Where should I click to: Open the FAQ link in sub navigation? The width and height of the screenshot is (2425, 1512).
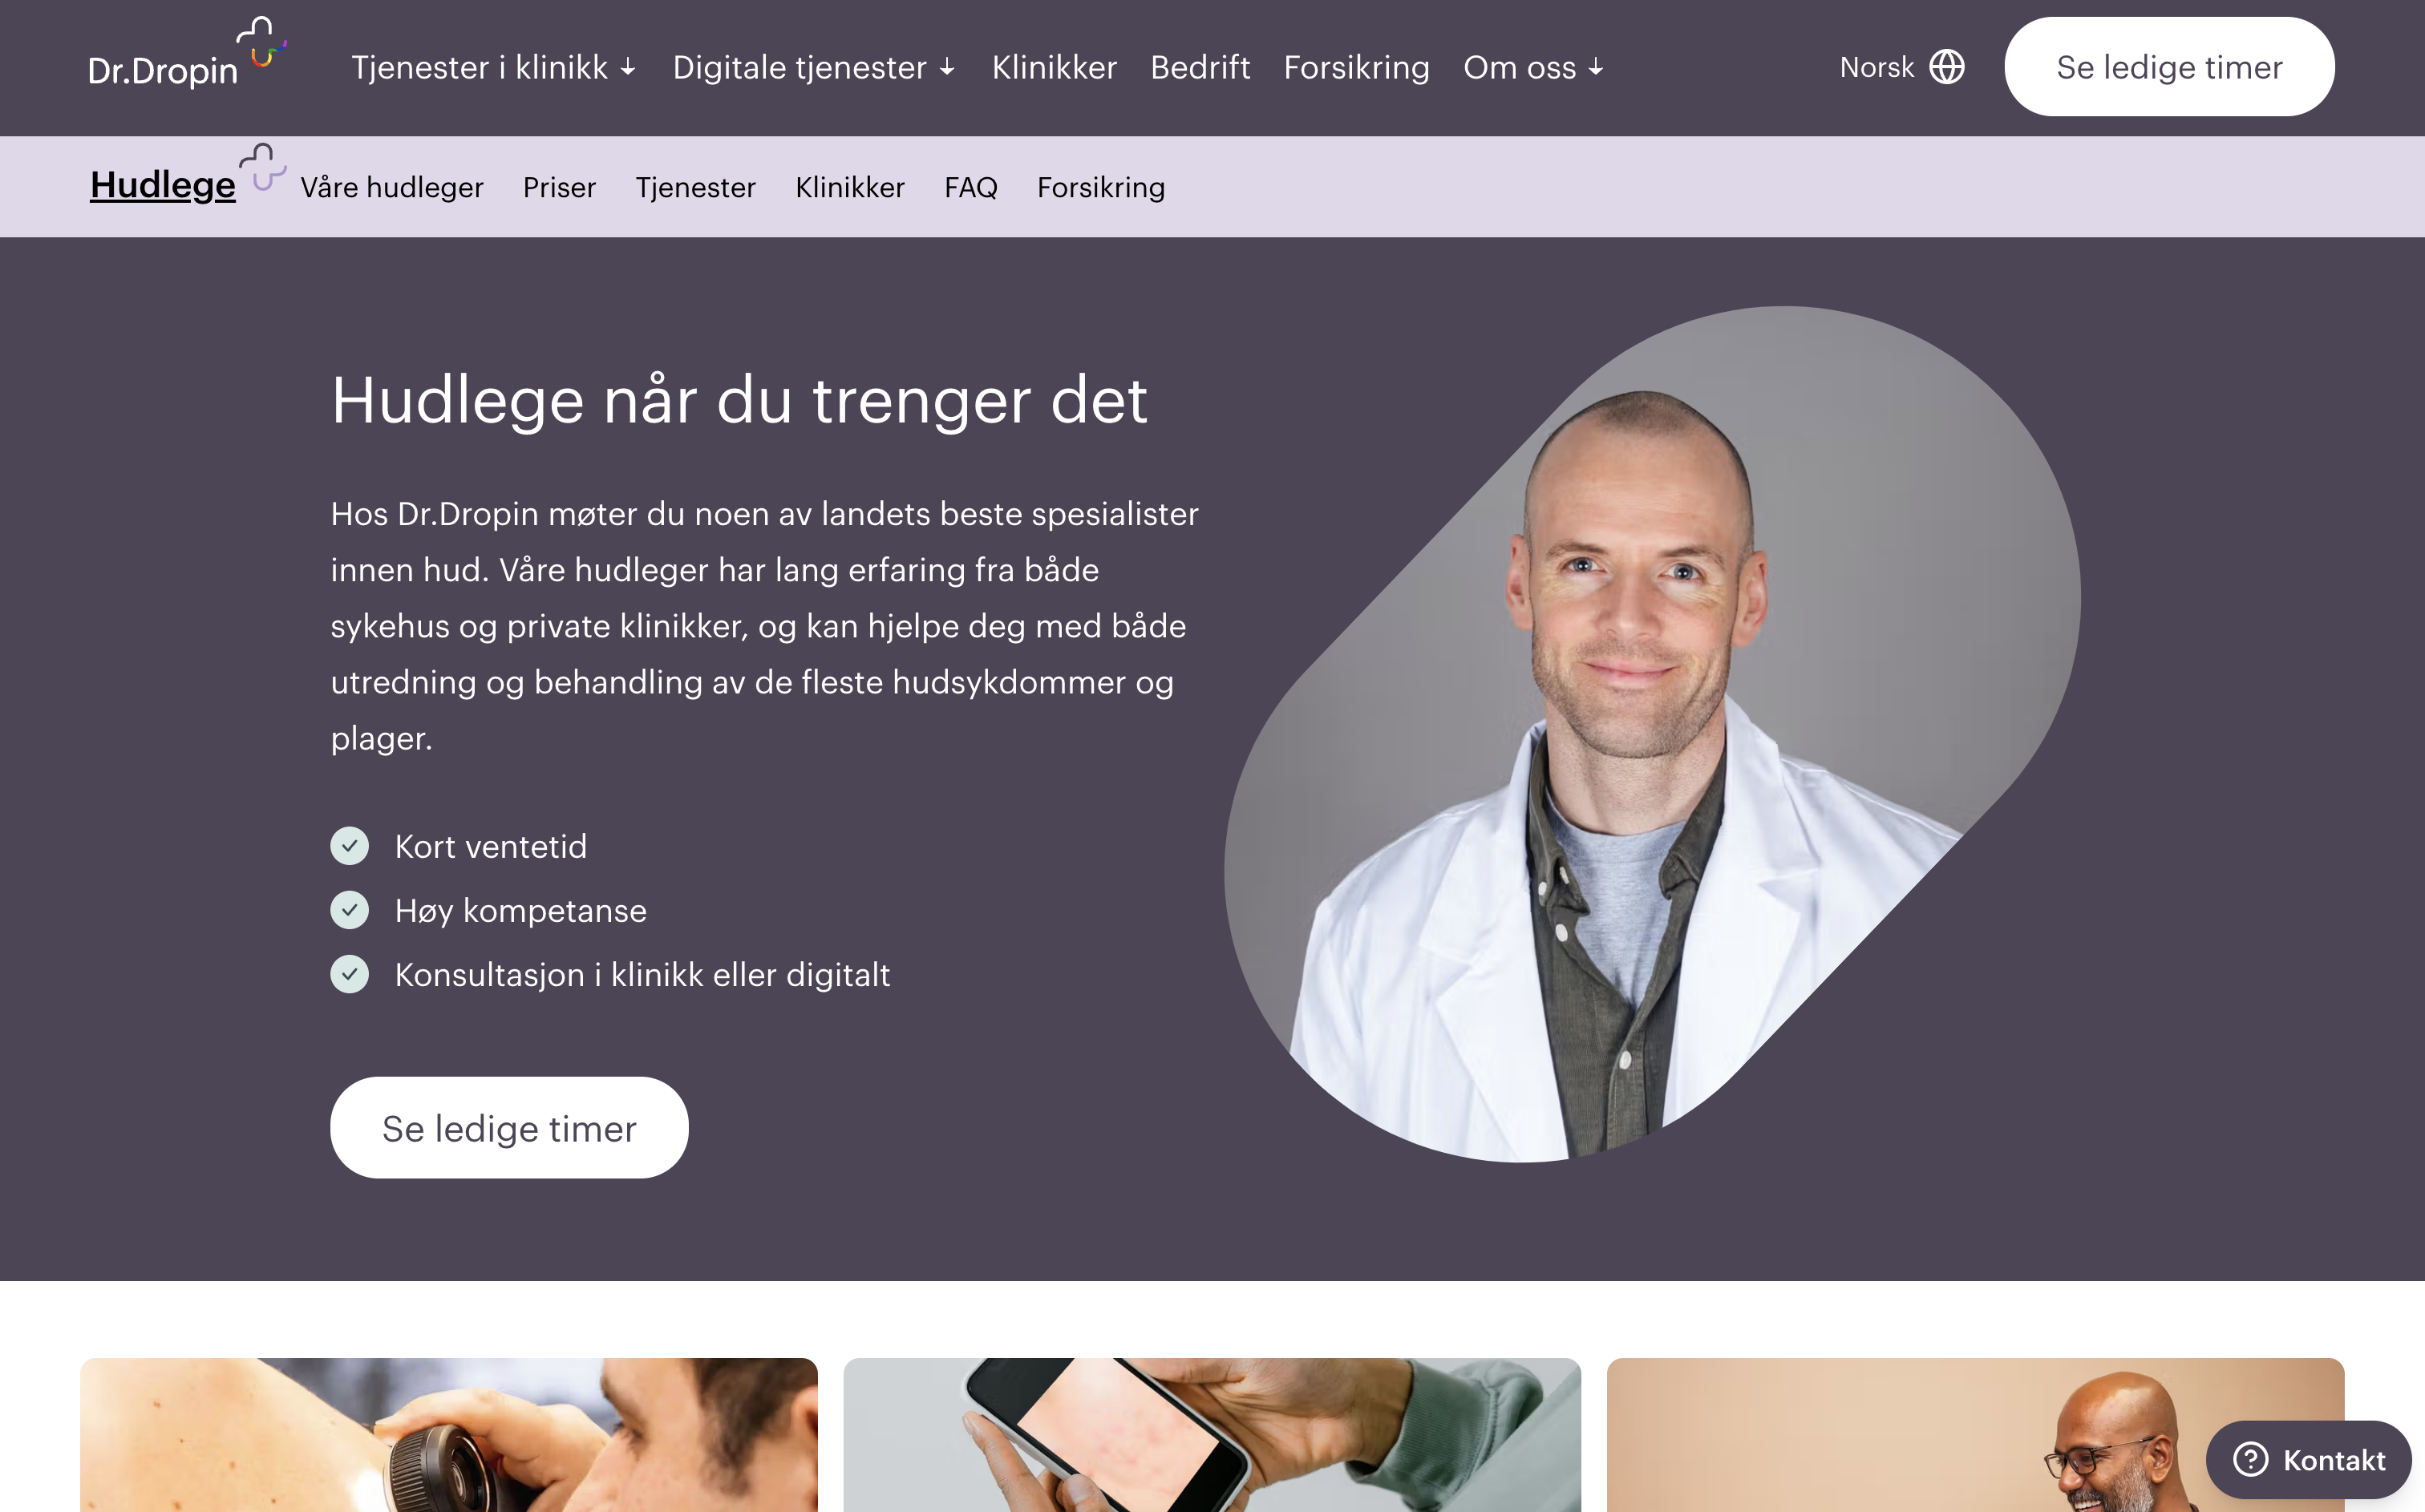click(970, 187)
